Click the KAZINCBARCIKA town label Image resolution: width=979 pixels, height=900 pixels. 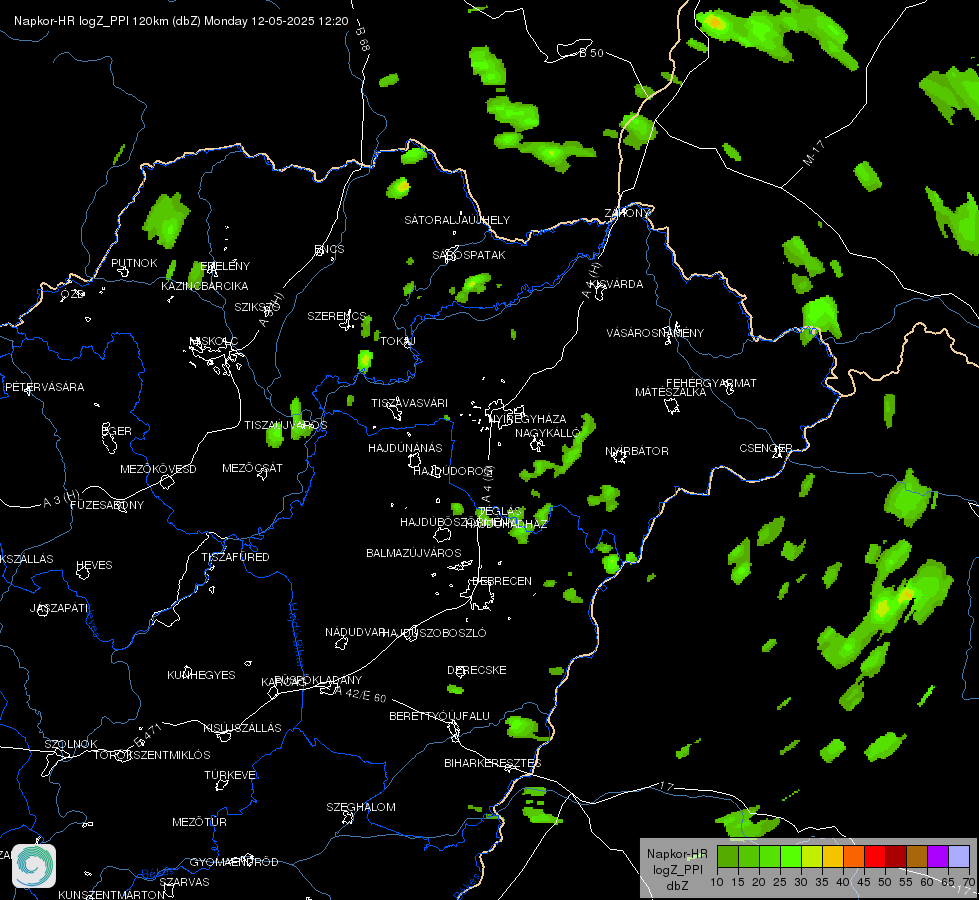click(x=205, y=286)
